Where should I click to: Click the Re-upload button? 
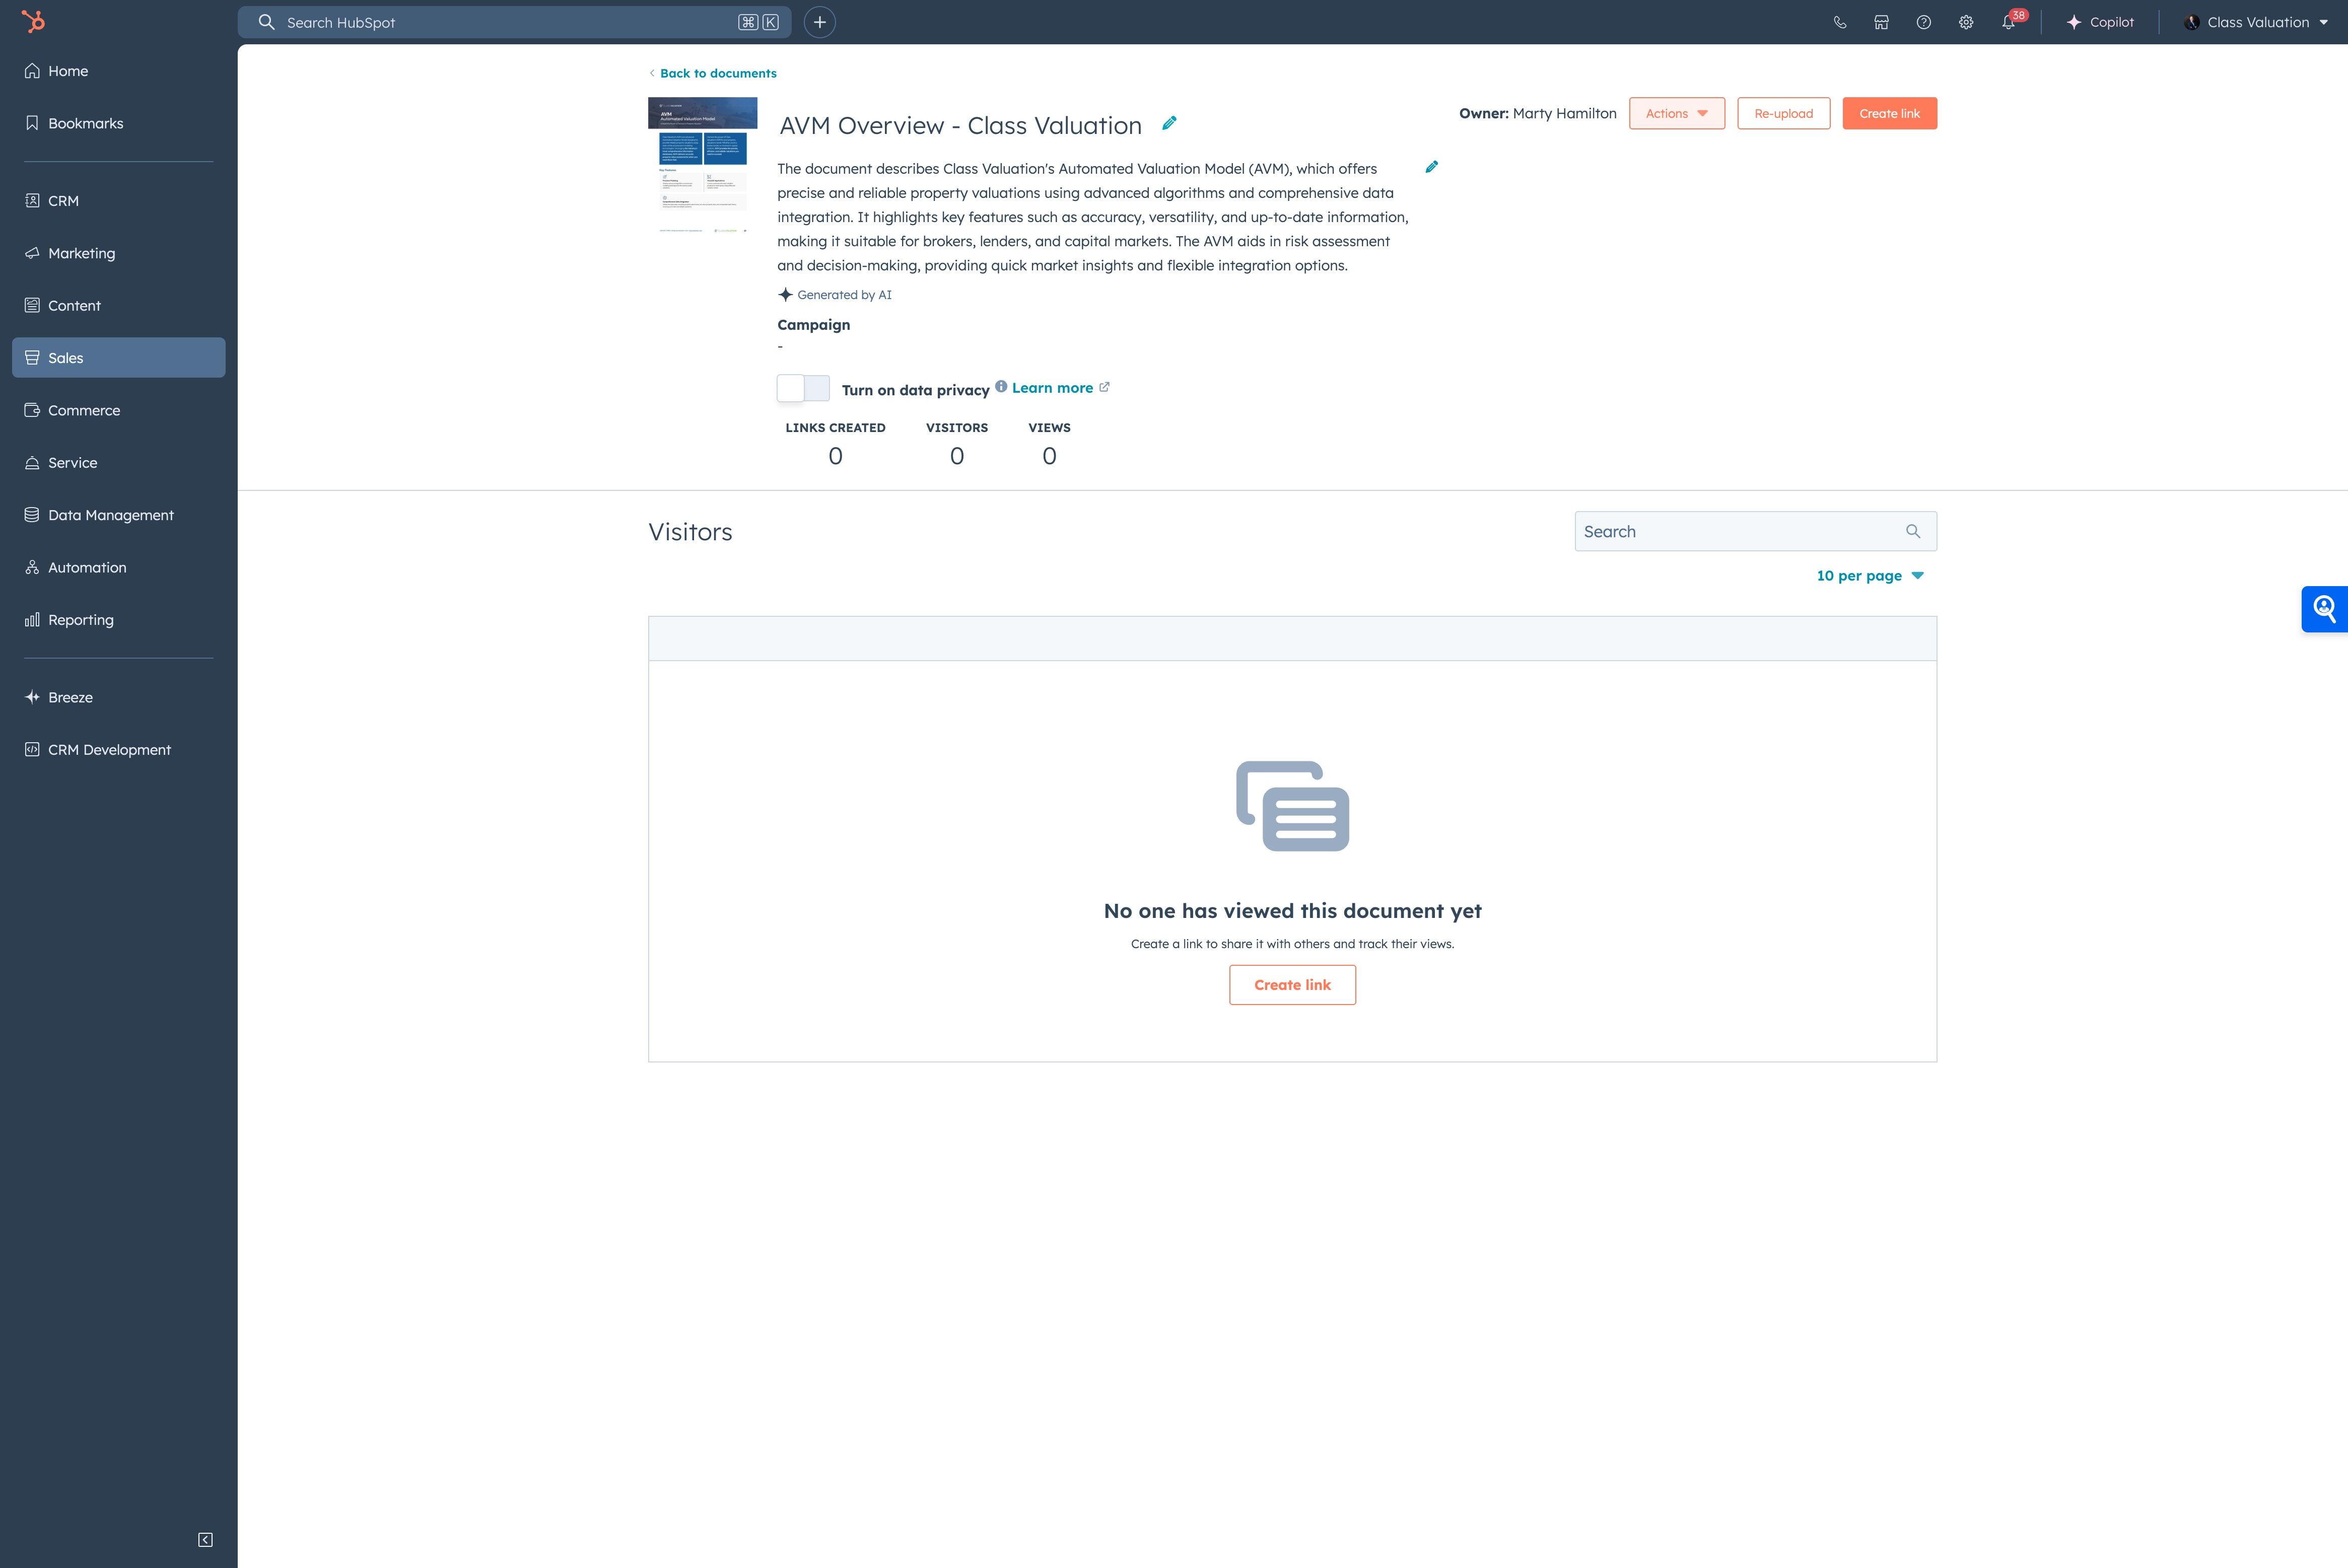coord(1782,113)
